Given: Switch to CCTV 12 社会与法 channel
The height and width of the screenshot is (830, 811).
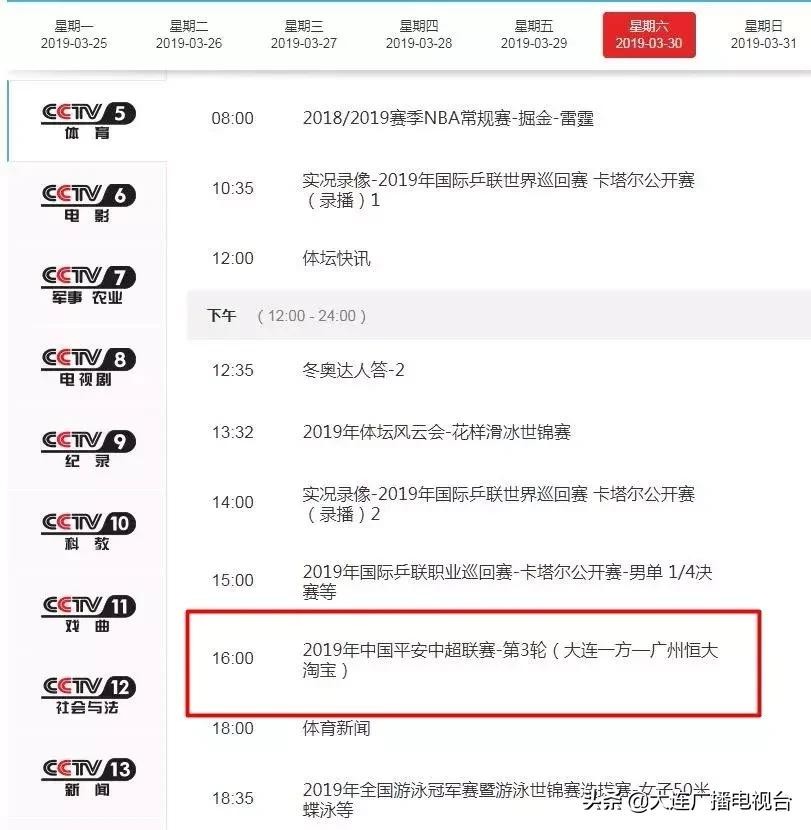Looking at the screenshot, I should tap(88, 695).
